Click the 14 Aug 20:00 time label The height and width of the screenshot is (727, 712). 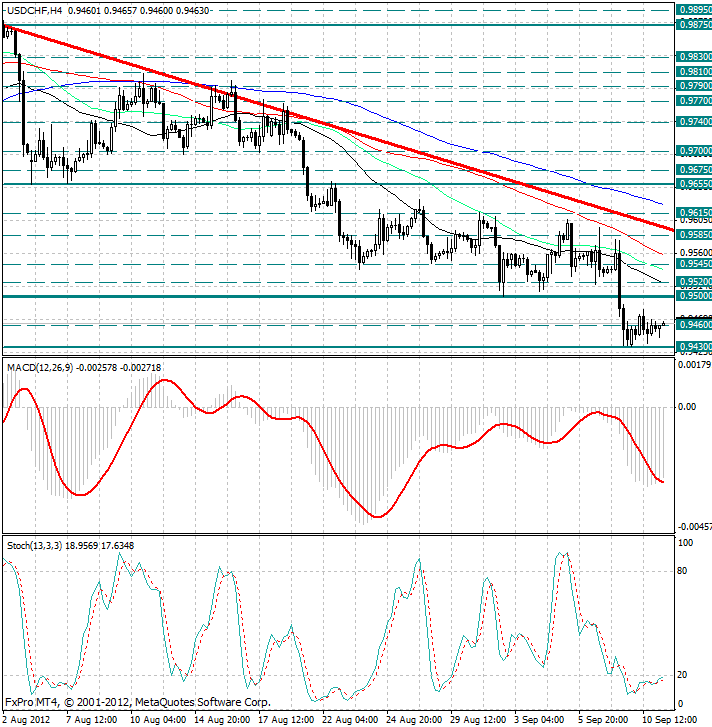(222, 720)
